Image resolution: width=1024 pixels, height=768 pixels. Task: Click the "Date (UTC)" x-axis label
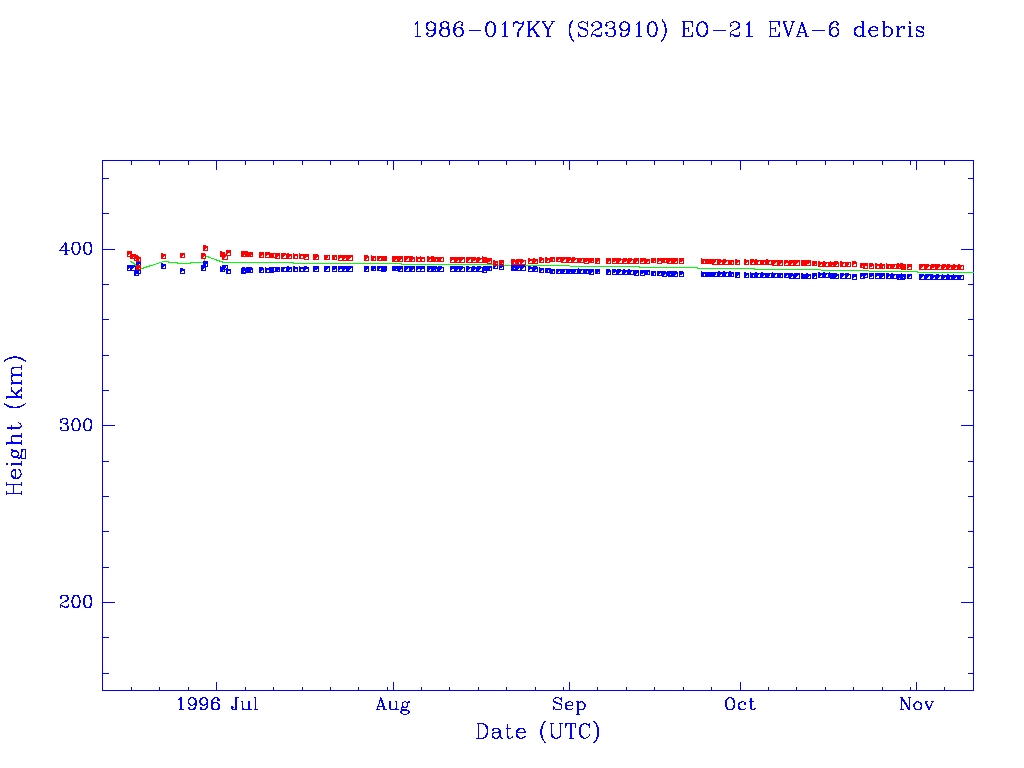538,732
